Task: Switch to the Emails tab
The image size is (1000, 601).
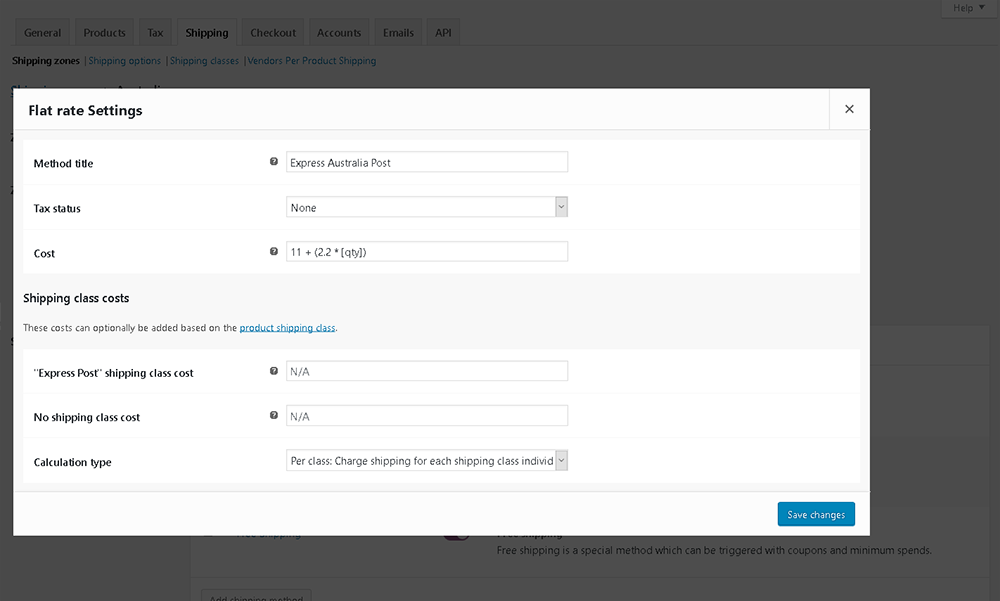Action: pos(399,33)
